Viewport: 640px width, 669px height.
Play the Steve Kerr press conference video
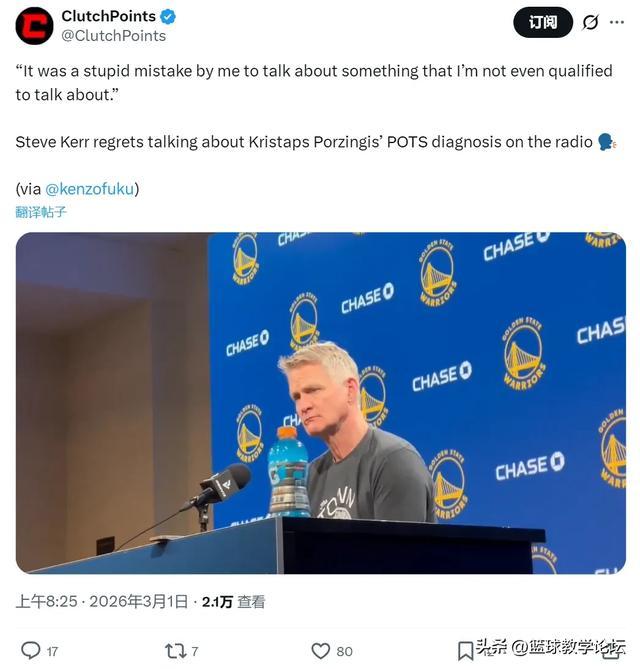321,403
